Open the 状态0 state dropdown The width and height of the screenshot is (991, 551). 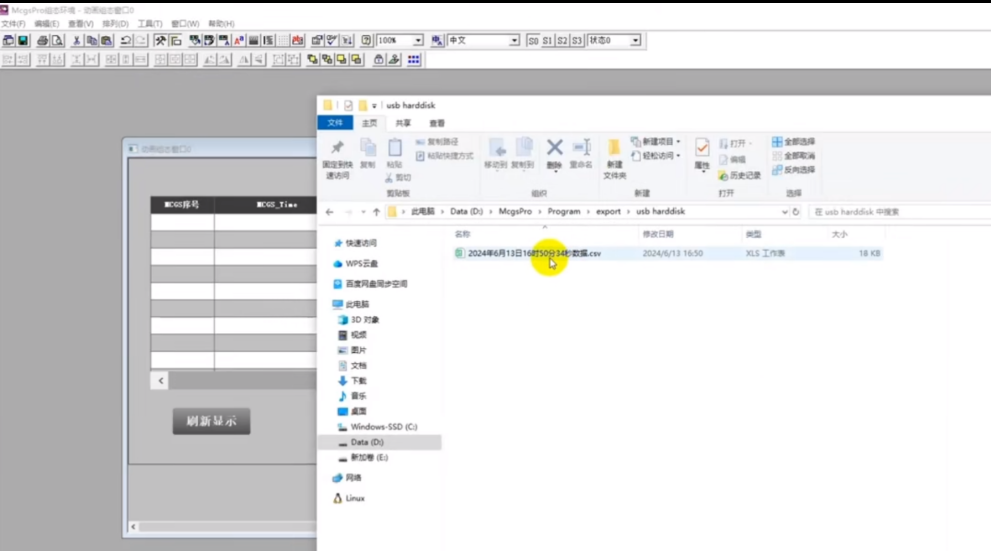[x=636, y=41]
